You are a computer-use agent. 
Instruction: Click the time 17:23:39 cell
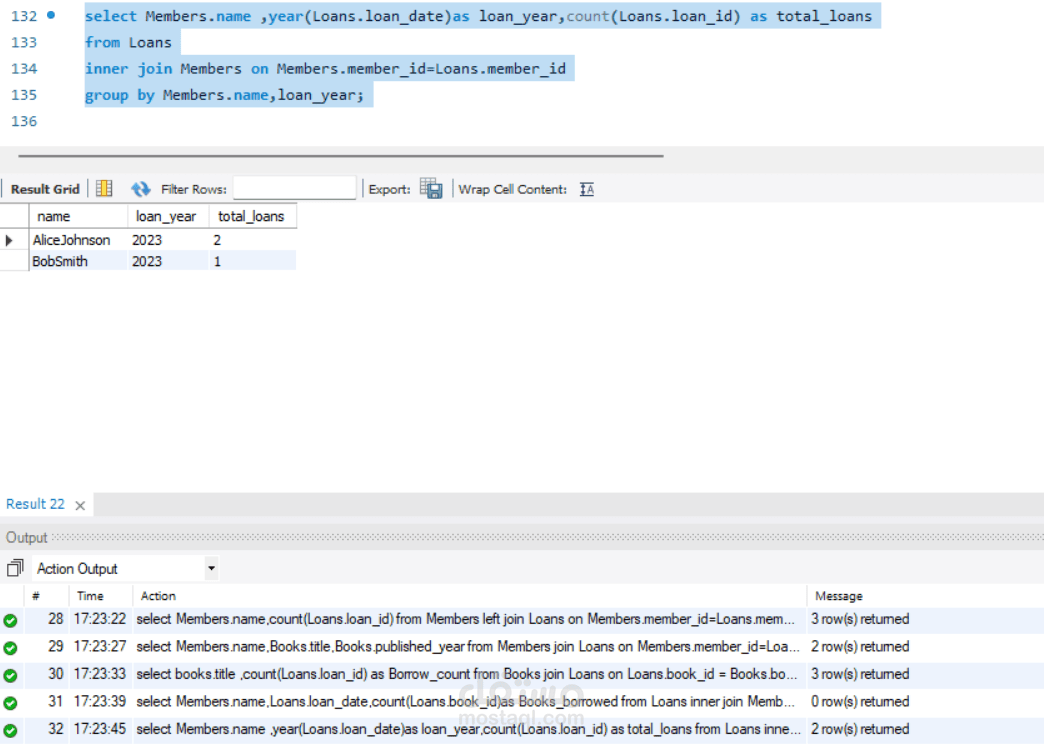[x=100, y=701]
